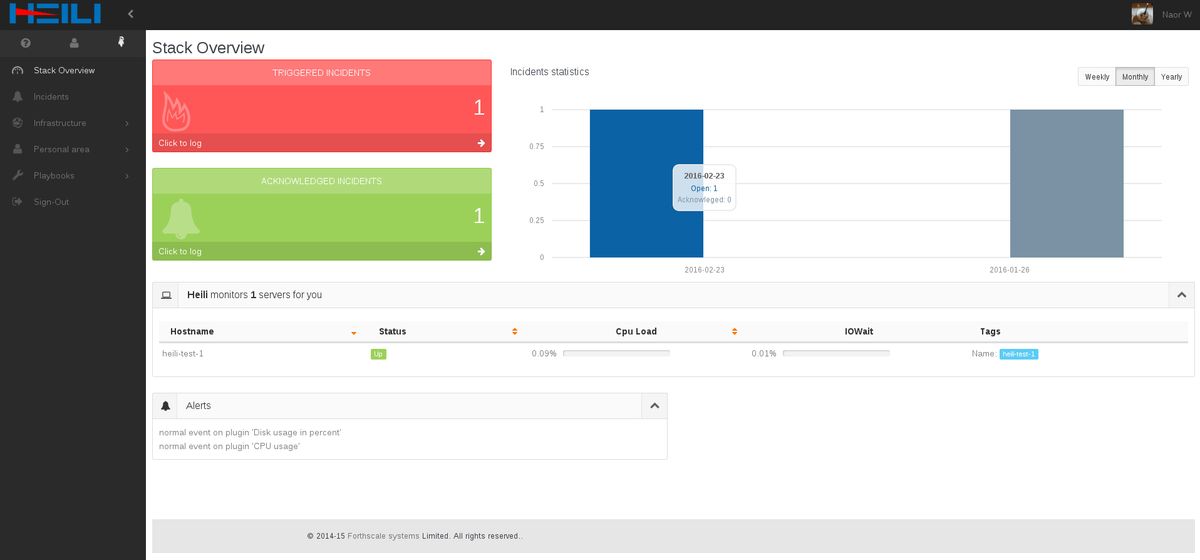Screen dimensions: 1200x560
Task: Collapse the sidebar with the left chevron
Action: coord(131,14)
